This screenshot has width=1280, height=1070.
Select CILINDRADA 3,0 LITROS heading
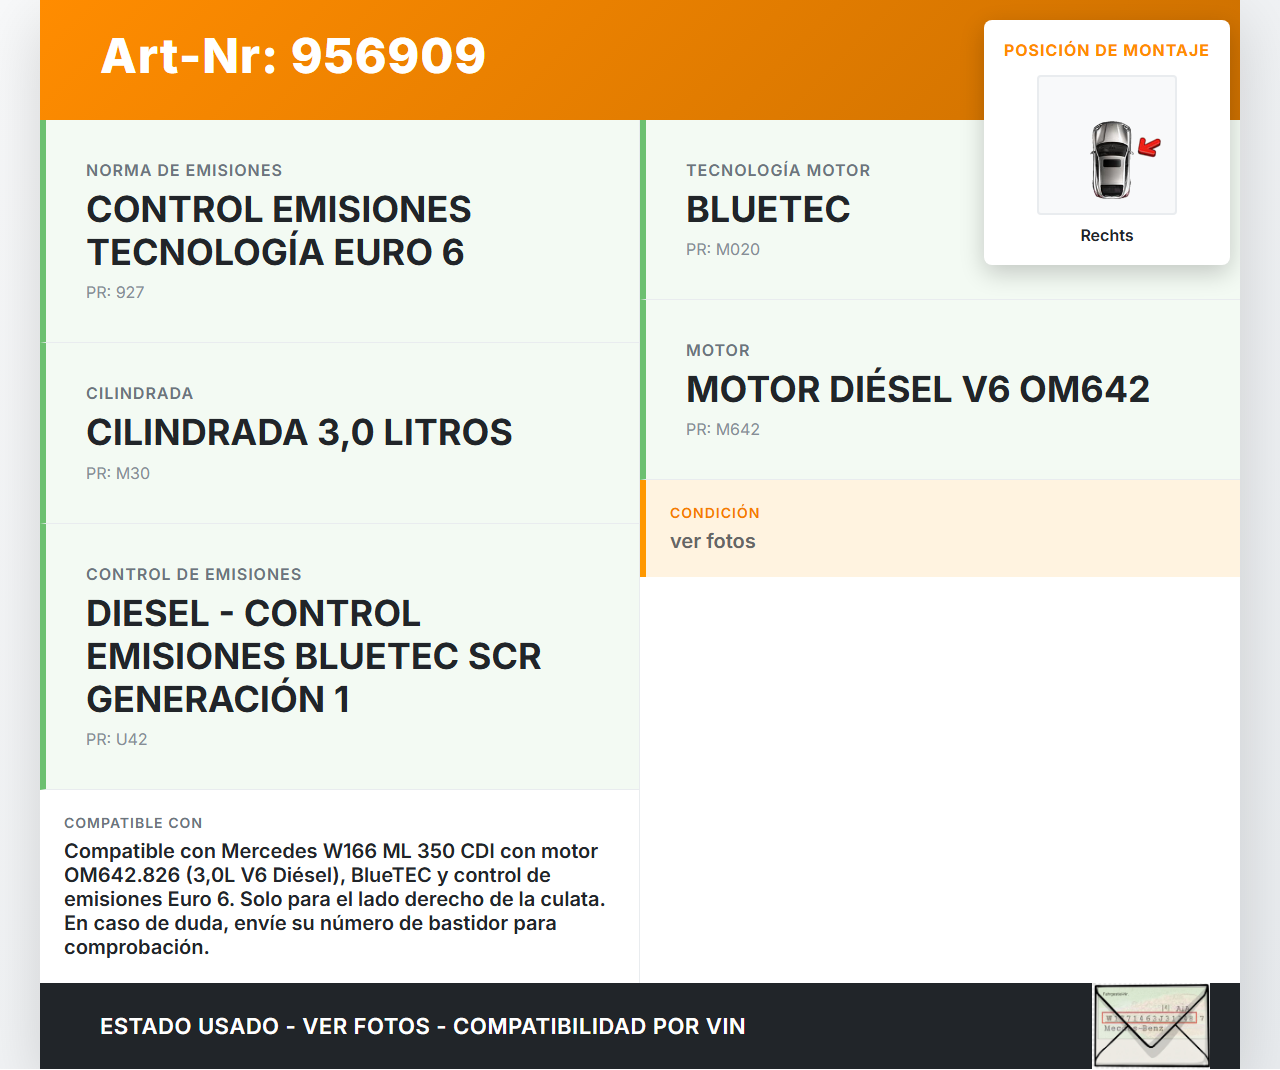299,433
